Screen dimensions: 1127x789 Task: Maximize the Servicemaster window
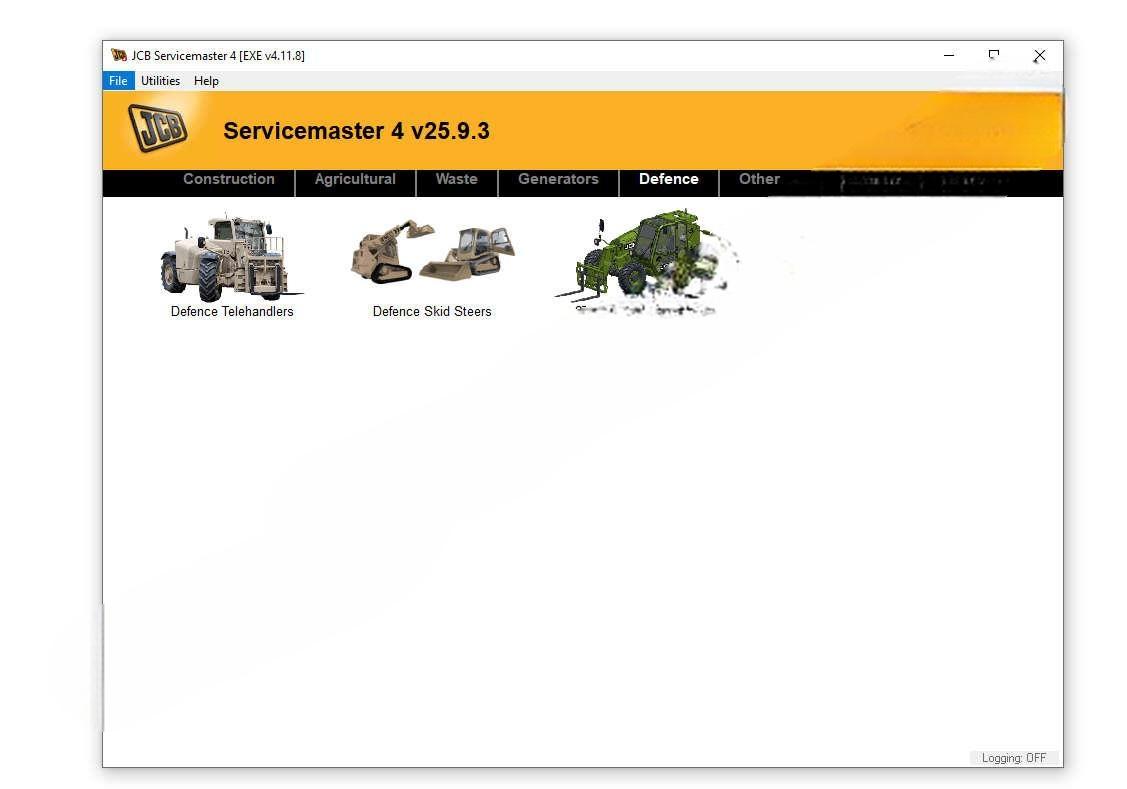coord(994,56)
